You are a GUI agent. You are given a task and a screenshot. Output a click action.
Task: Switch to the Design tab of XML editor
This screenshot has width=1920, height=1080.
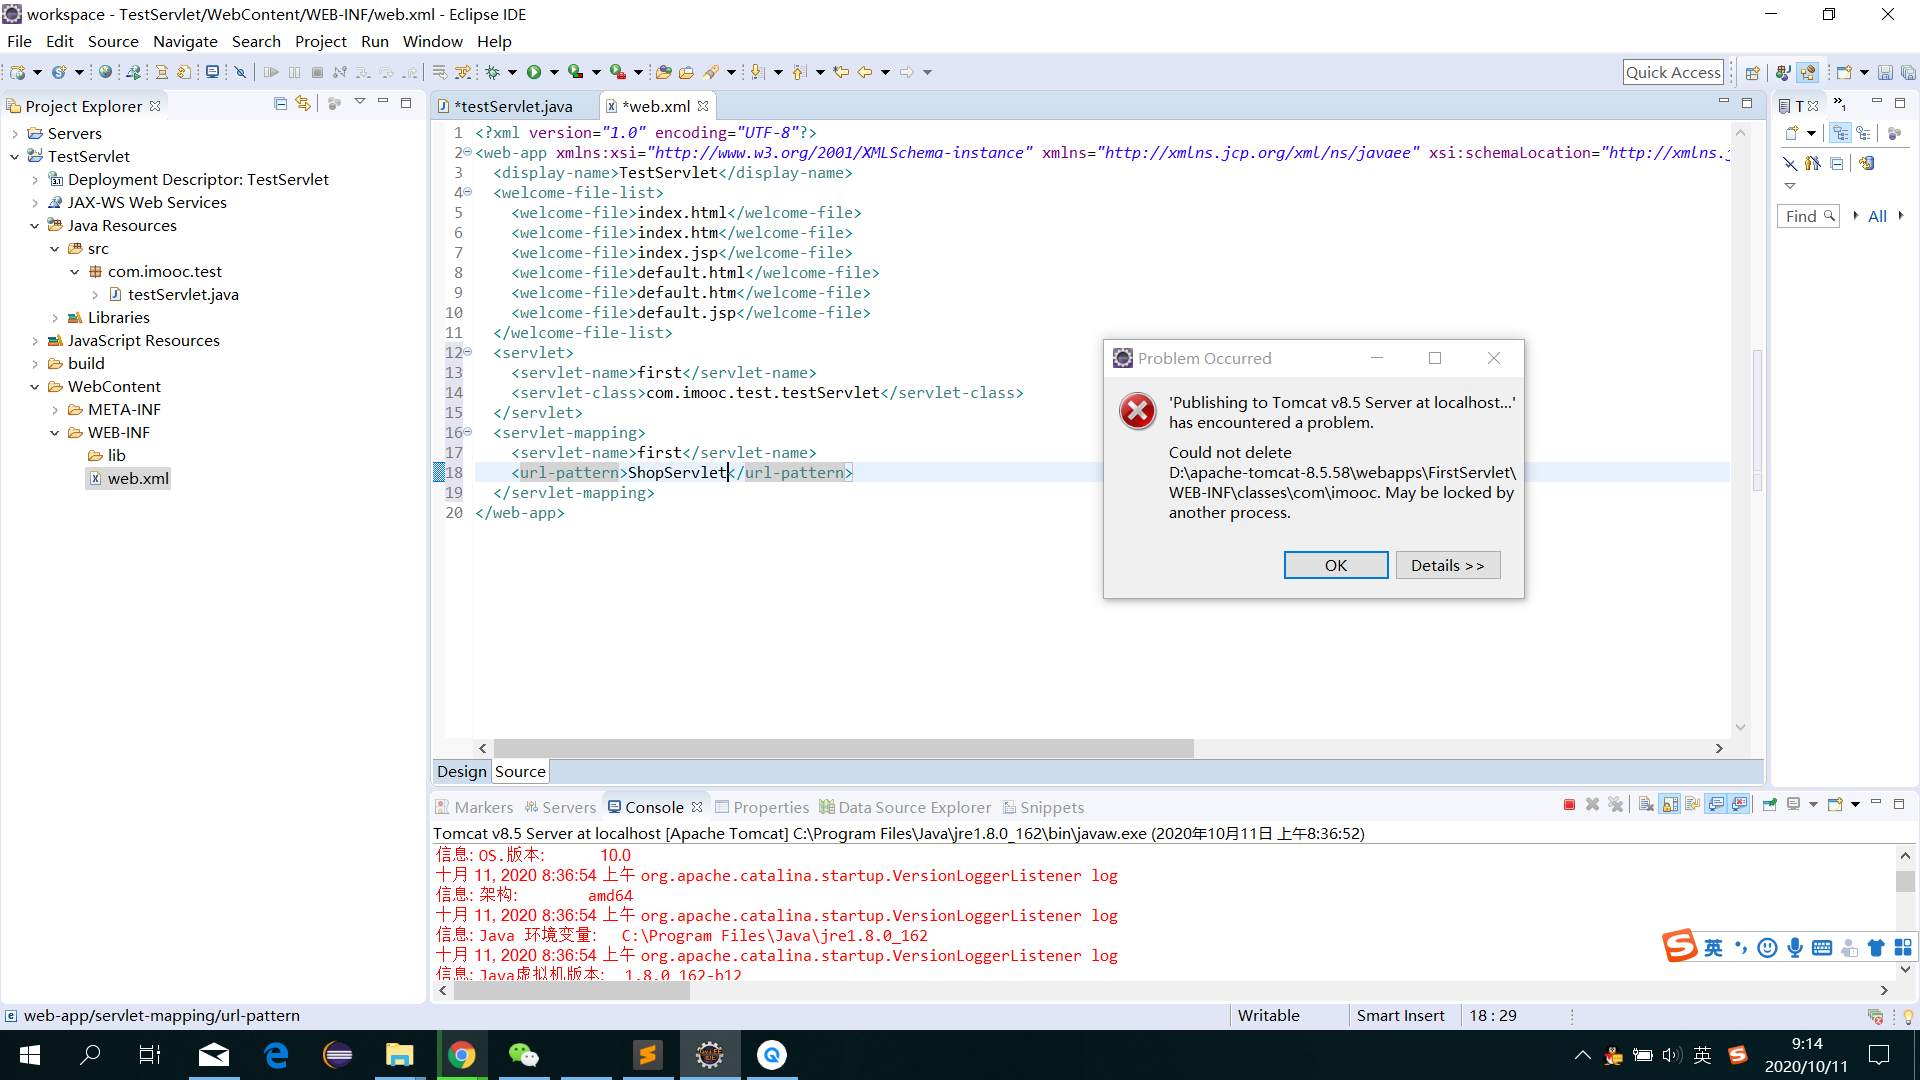461,771
